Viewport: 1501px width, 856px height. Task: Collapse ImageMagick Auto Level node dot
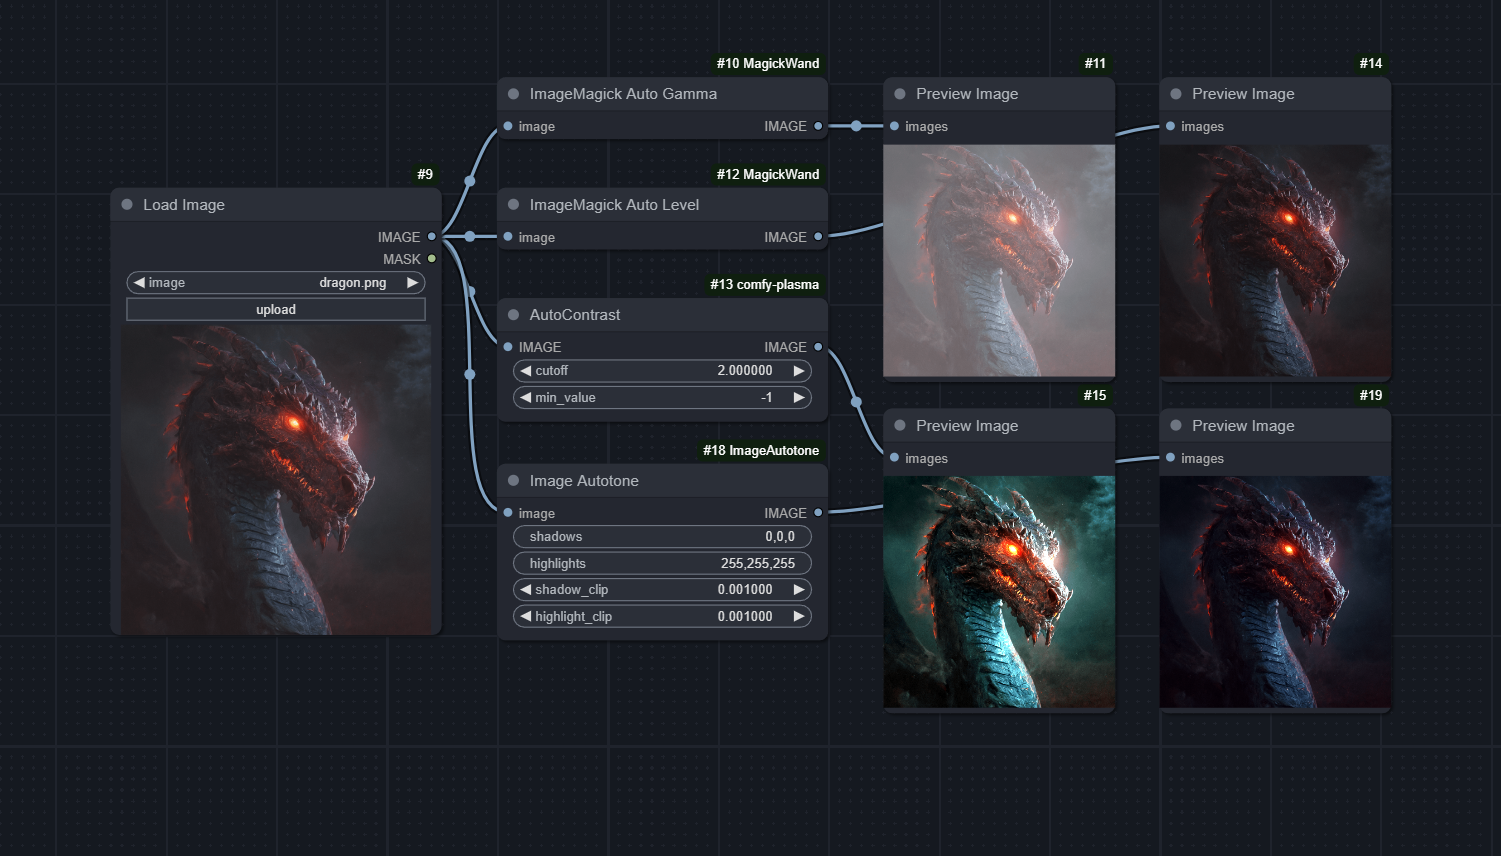[x=513, y=205]
